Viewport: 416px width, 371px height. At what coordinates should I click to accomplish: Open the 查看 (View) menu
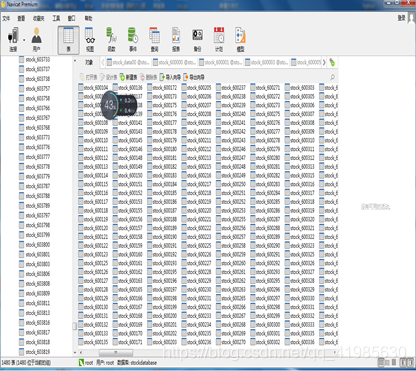click(x=21, y=18)
